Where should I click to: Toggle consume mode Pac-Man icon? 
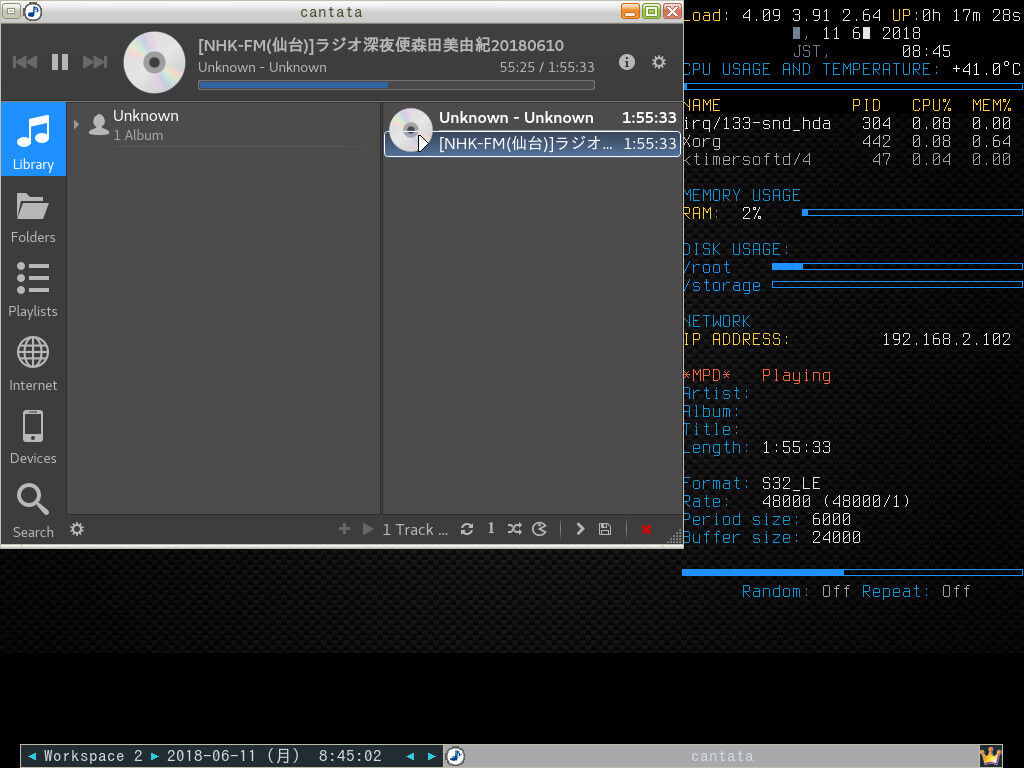point(539,529)
